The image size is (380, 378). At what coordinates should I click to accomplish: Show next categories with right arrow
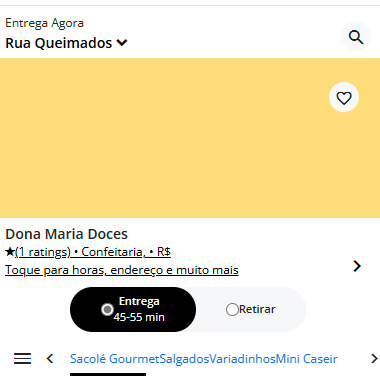pos(374,359)
